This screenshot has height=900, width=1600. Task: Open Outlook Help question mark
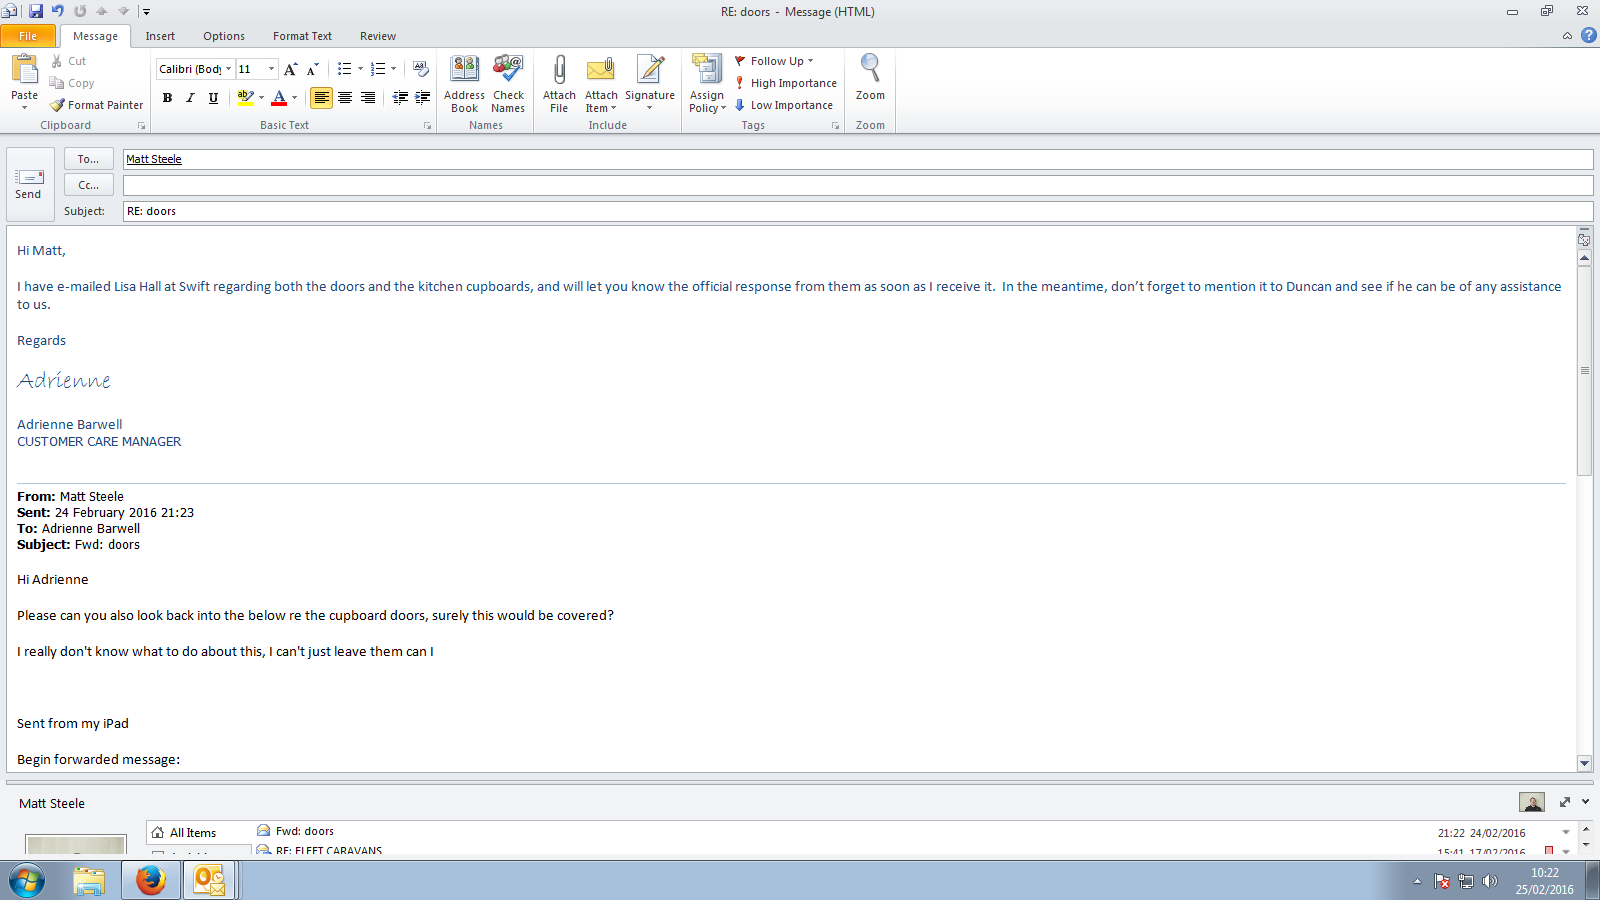coord(1588,35)
